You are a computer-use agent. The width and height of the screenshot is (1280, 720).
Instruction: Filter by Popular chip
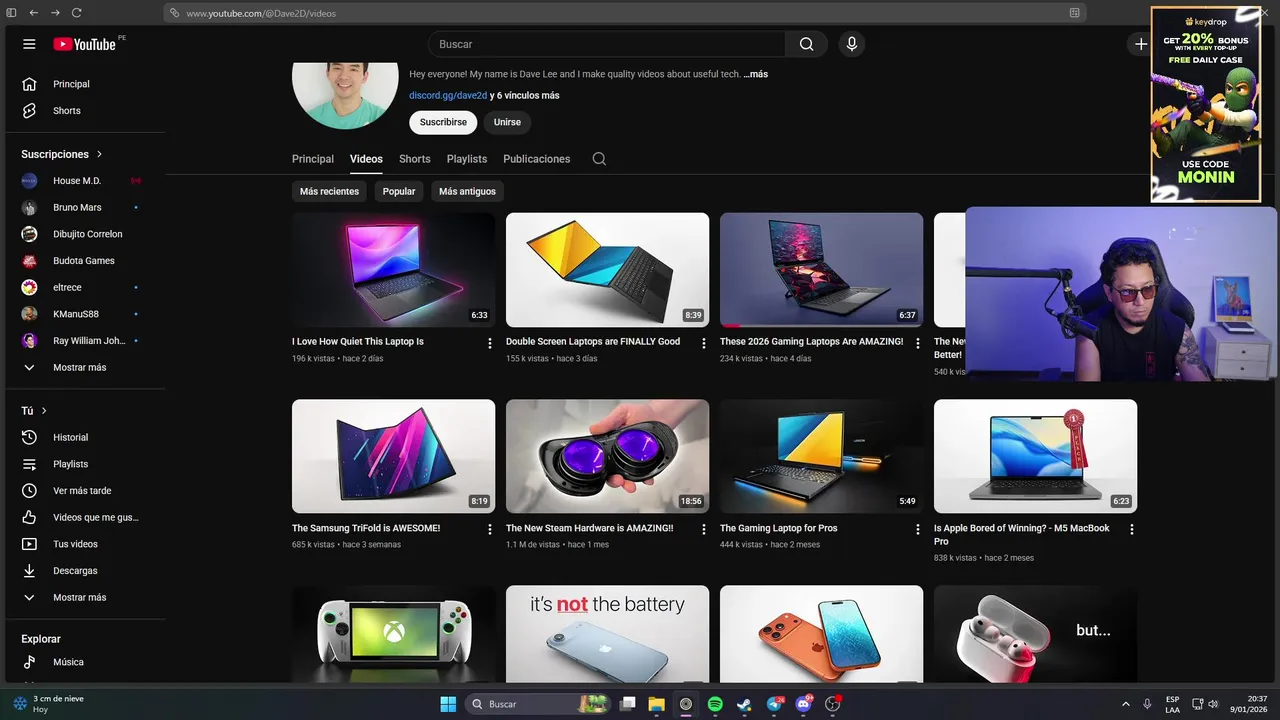(399, 191)
